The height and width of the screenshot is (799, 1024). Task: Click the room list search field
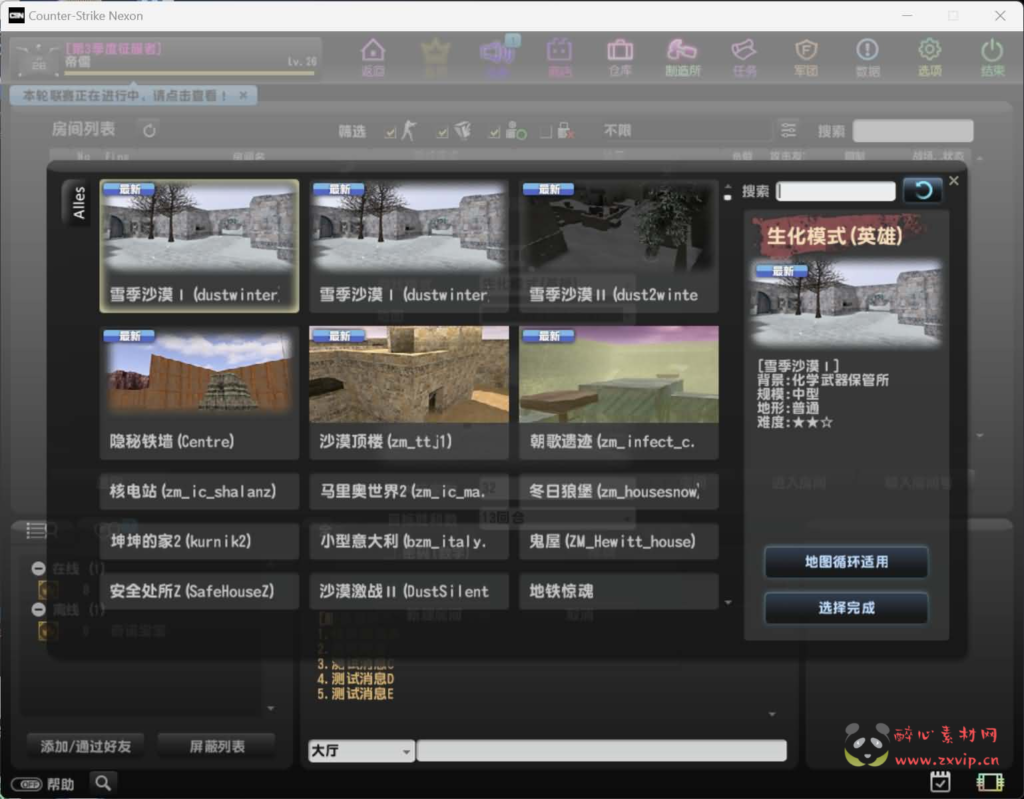click(x=912, y=131)
